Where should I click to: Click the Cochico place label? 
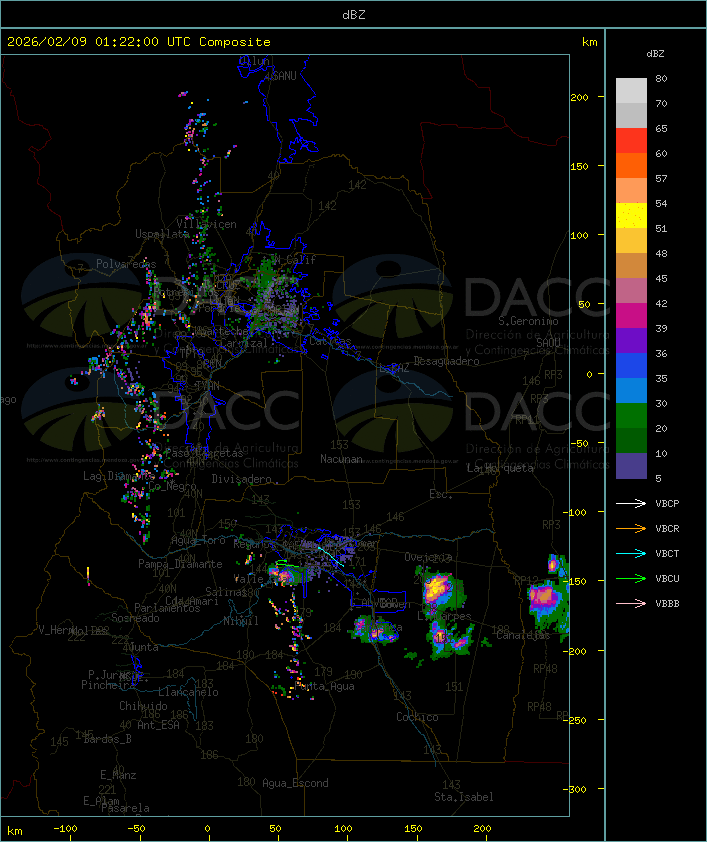417,717
